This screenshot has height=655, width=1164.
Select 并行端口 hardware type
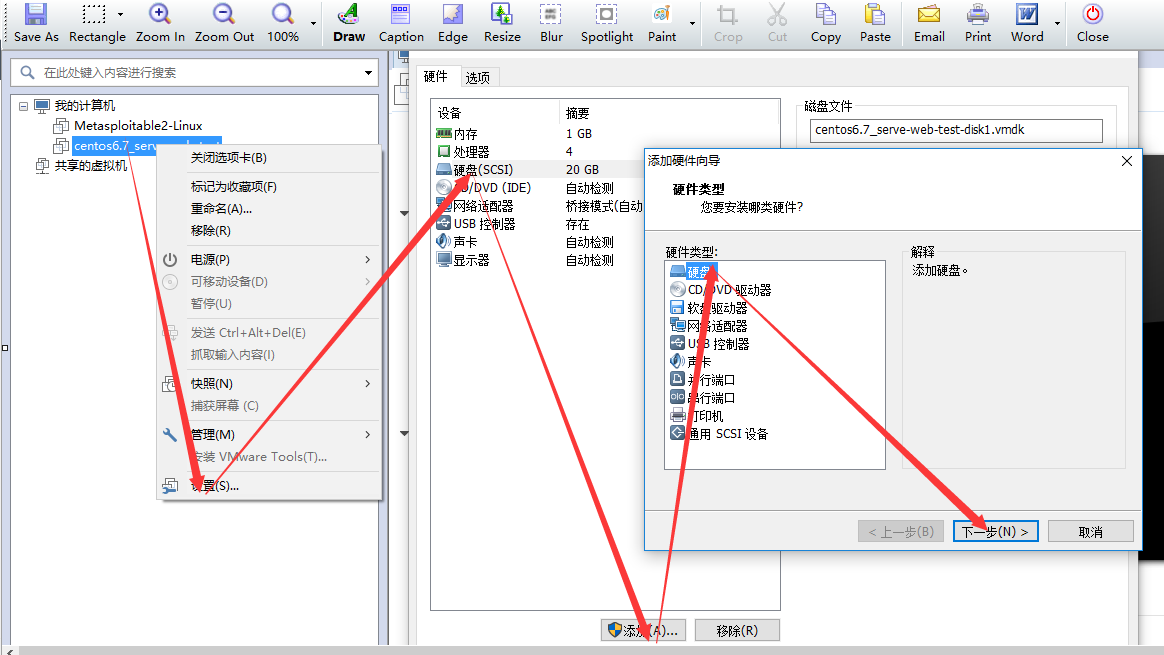[702, 380]
